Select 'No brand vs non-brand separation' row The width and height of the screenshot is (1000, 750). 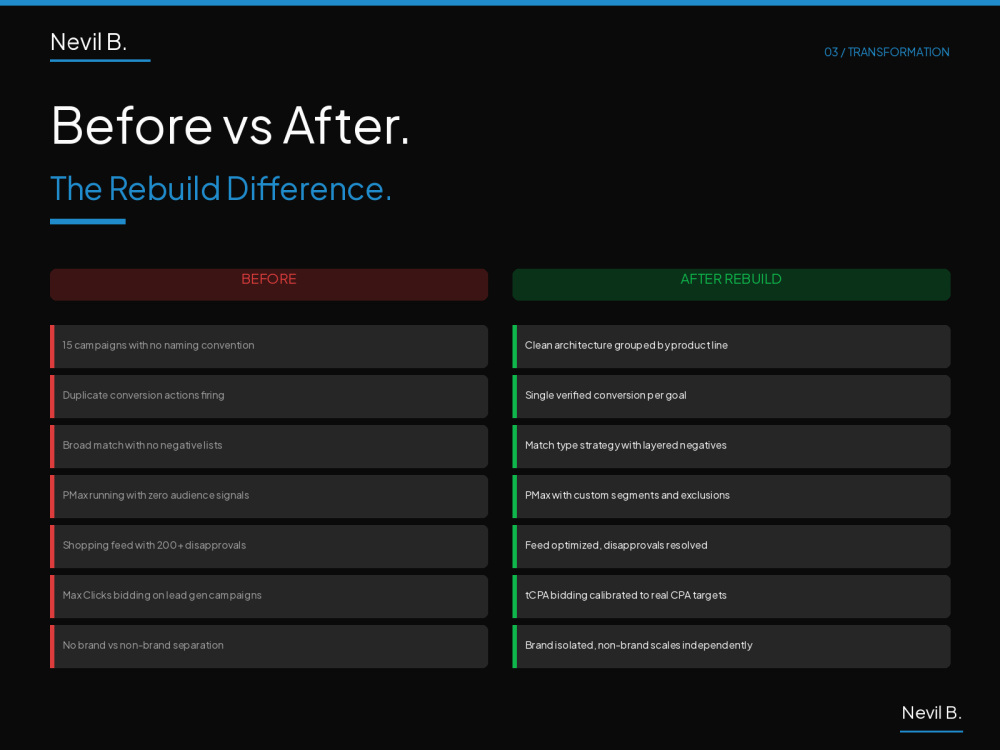[x=269, y=647]
